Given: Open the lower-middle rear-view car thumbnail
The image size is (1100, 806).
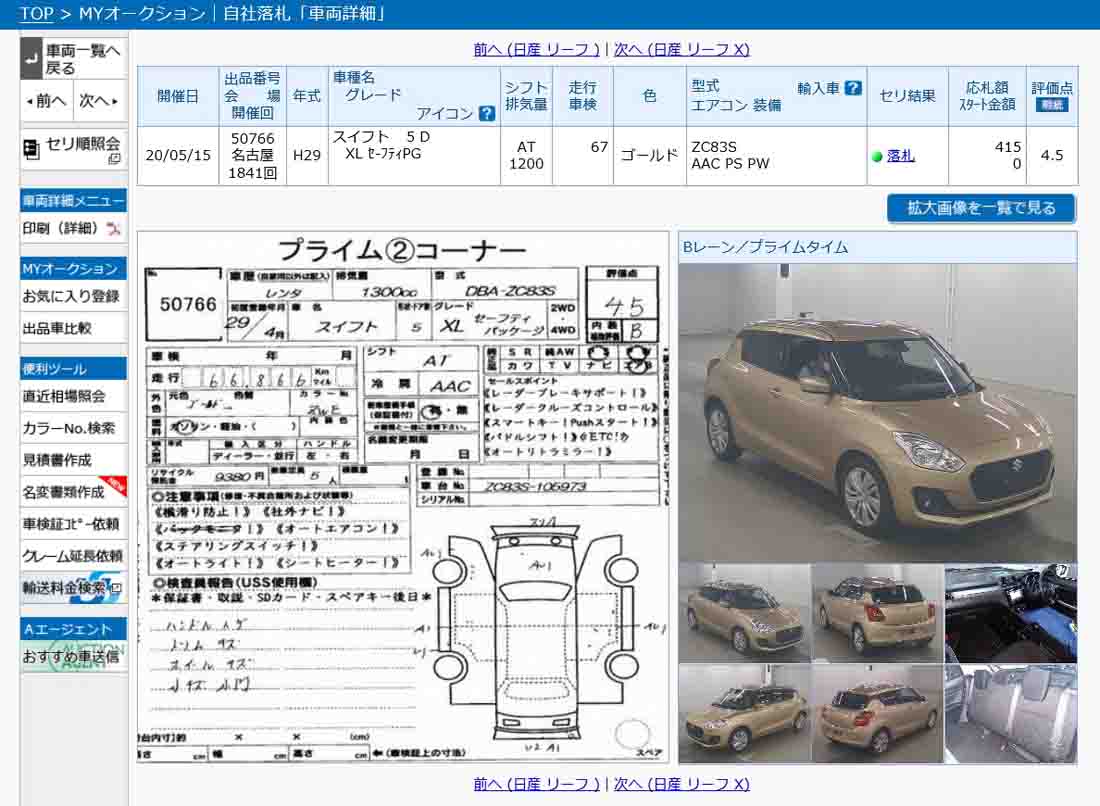Looking at the screenshot, I should coord(878,713).
